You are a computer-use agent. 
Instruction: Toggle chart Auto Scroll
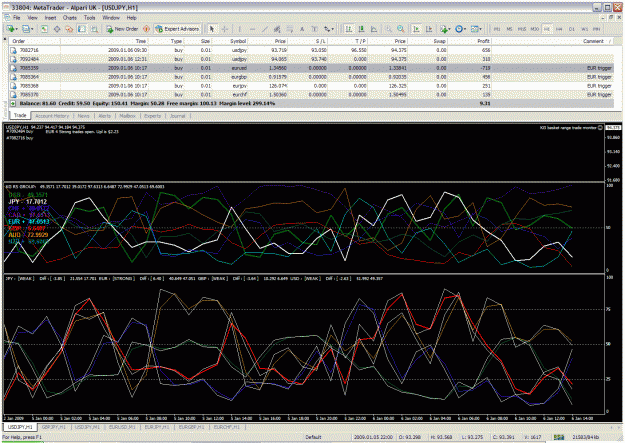click(x=416, y=29)
